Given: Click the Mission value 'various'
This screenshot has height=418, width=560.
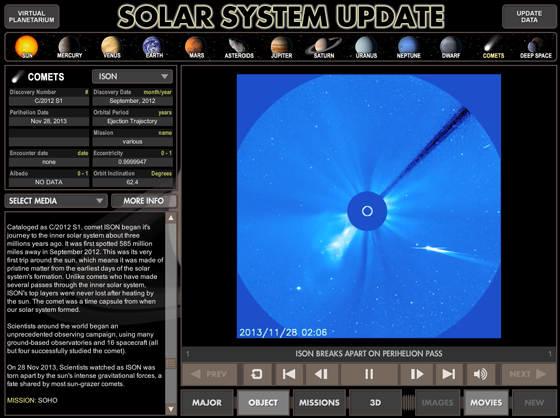Looking at the screenshot, I should [x=132, y=141].
